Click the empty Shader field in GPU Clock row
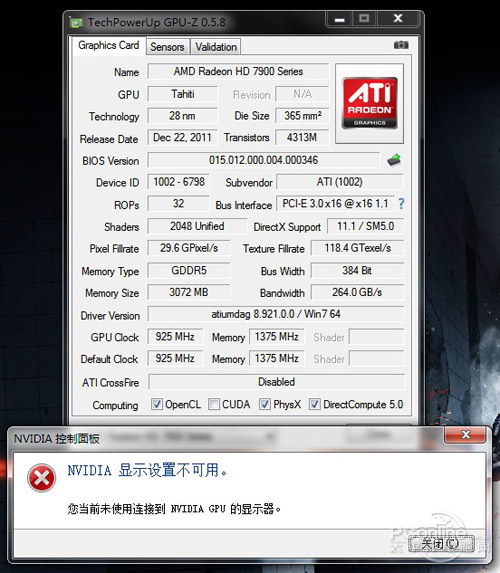500x573 pixels. [x=376, y=337]
